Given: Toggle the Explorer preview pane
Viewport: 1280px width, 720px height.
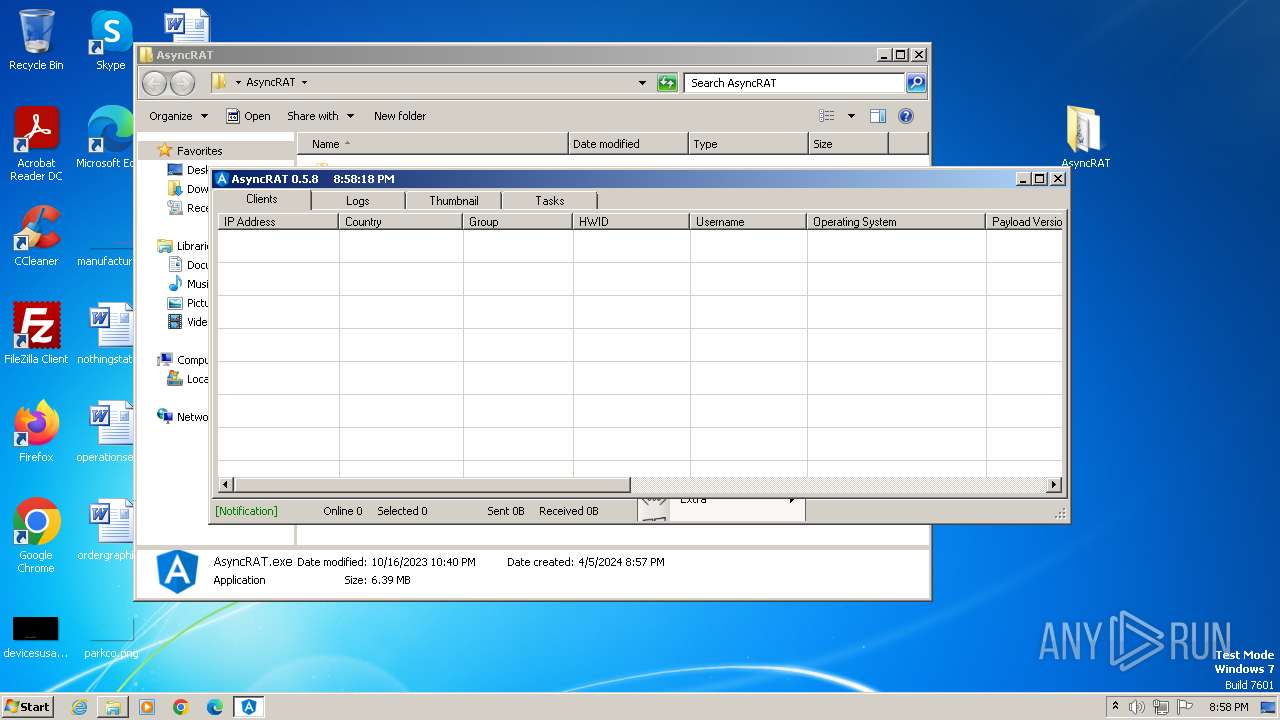Looking at the screenshot, I should tap(878, 116).
